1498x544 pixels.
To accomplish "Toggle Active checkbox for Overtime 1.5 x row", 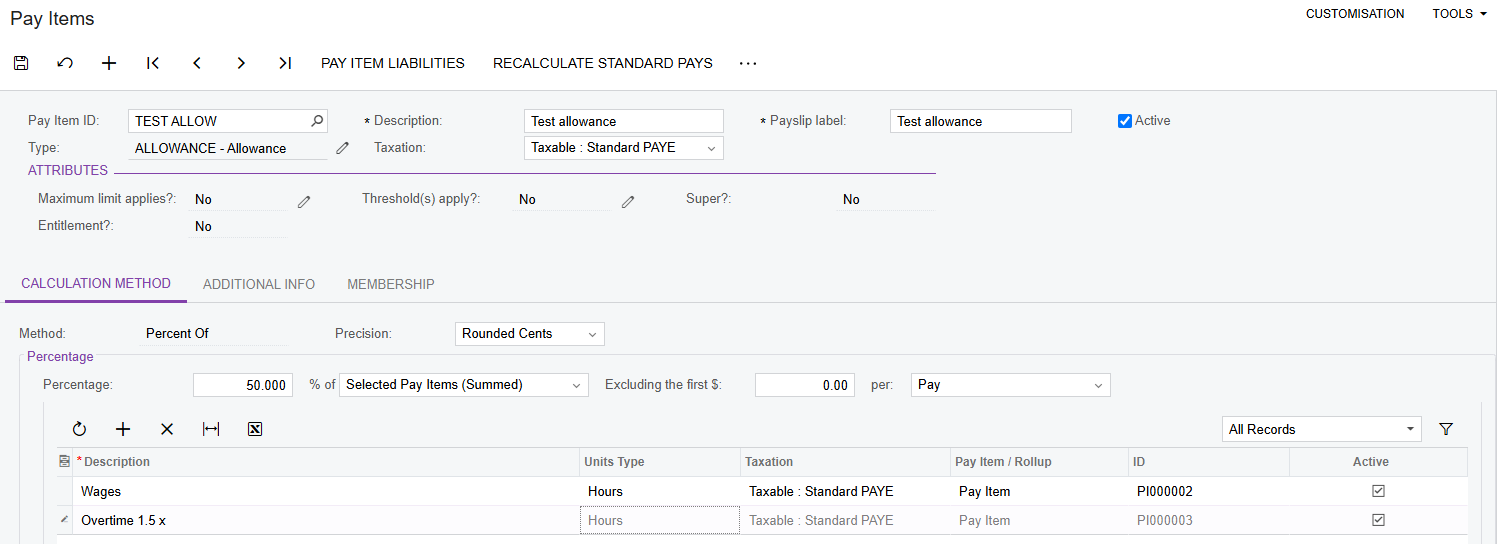I will 1378,520.
